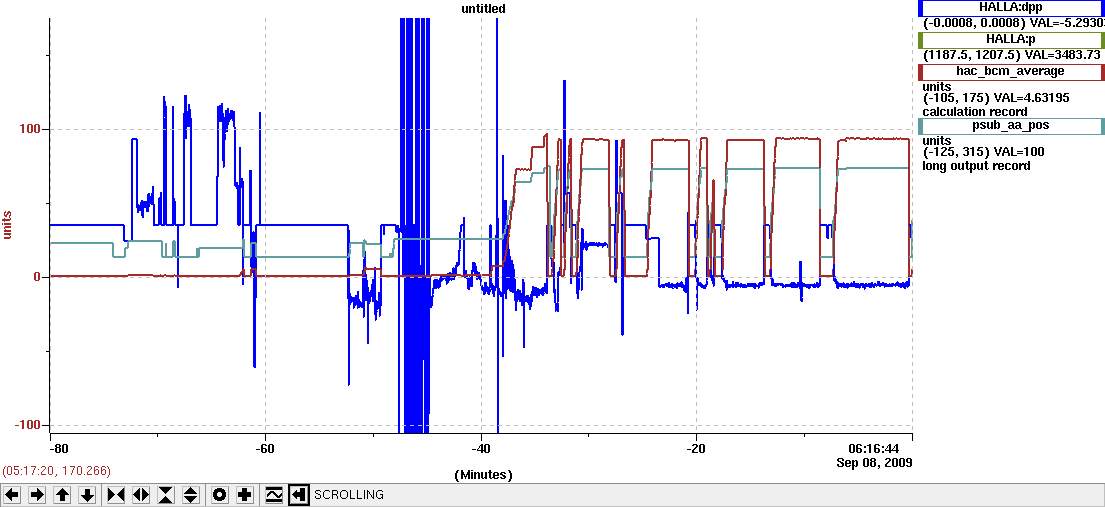Select the HALLA:dpp curve legend button
The image size is (1105, 507).
pyautogui.click(x=1011, y=7)
